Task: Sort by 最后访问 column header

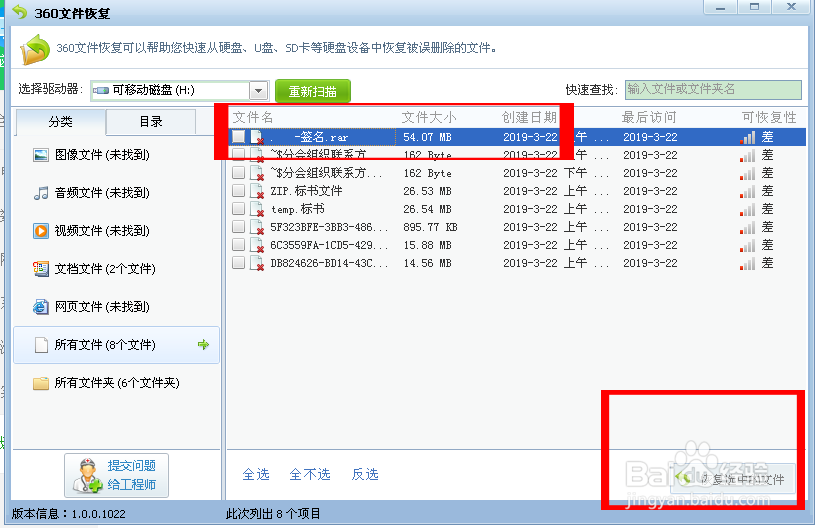Action: (x=649, y=117)
